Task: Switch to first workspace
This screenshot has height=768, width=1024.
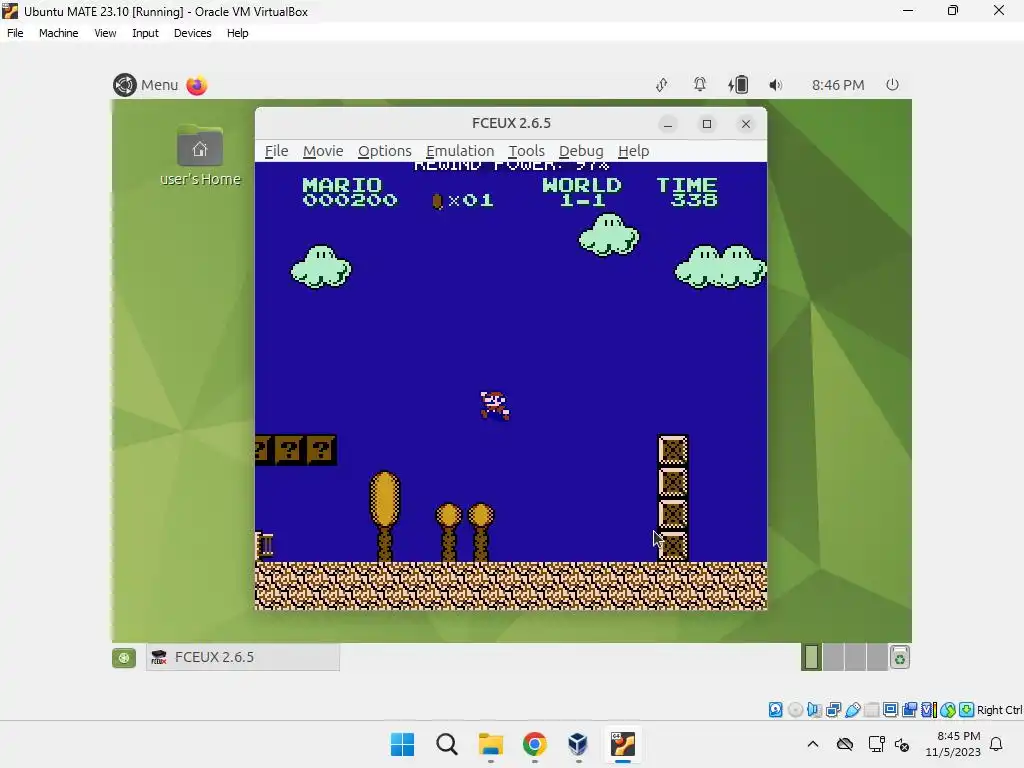Action: coord(812,657)
